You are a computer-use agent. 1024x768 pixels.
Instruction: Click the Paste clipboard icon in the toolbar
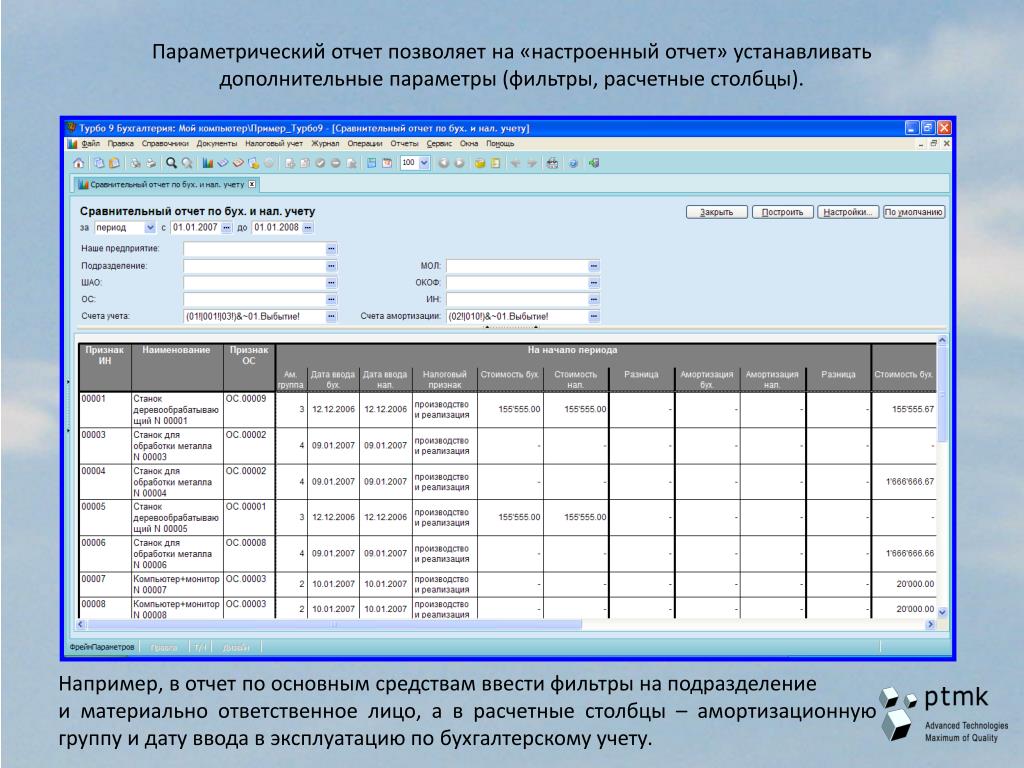click(114, 163)
